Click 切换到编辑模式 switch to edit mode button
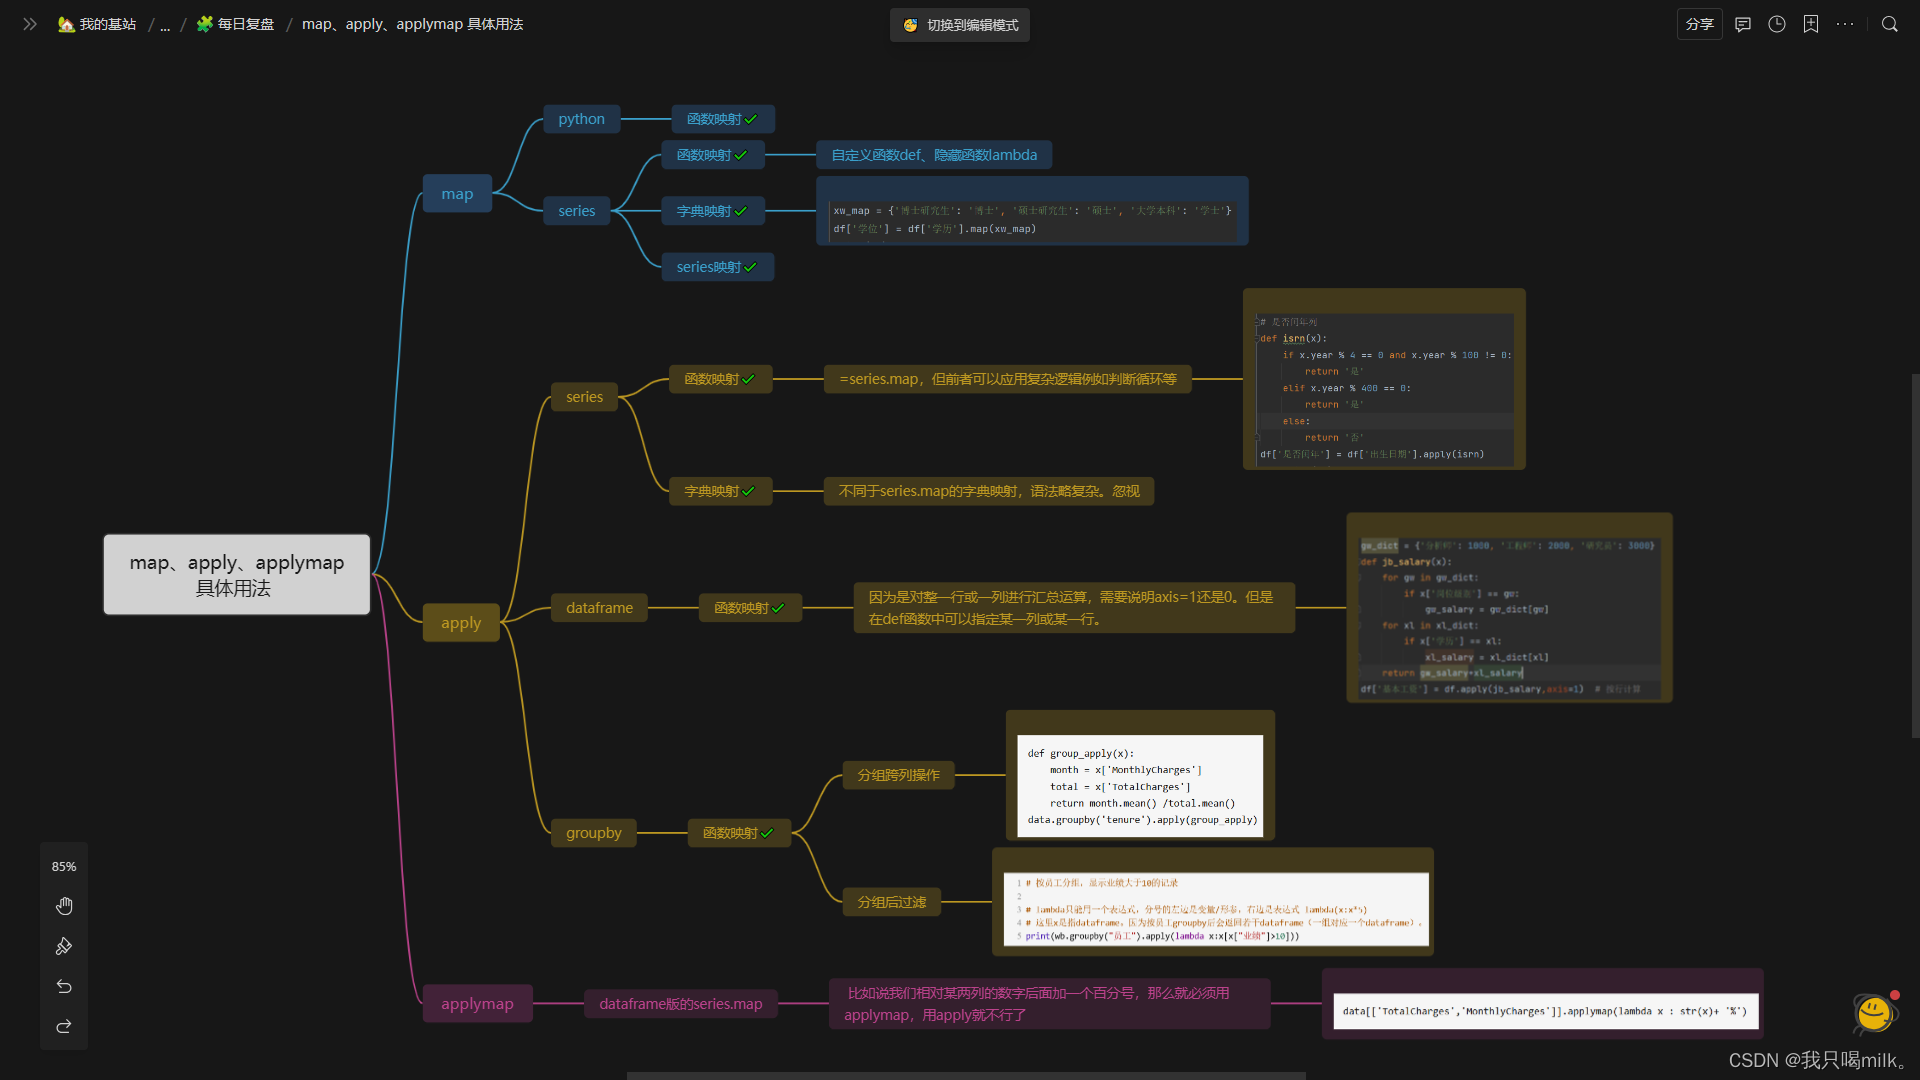 pos(960,25)
